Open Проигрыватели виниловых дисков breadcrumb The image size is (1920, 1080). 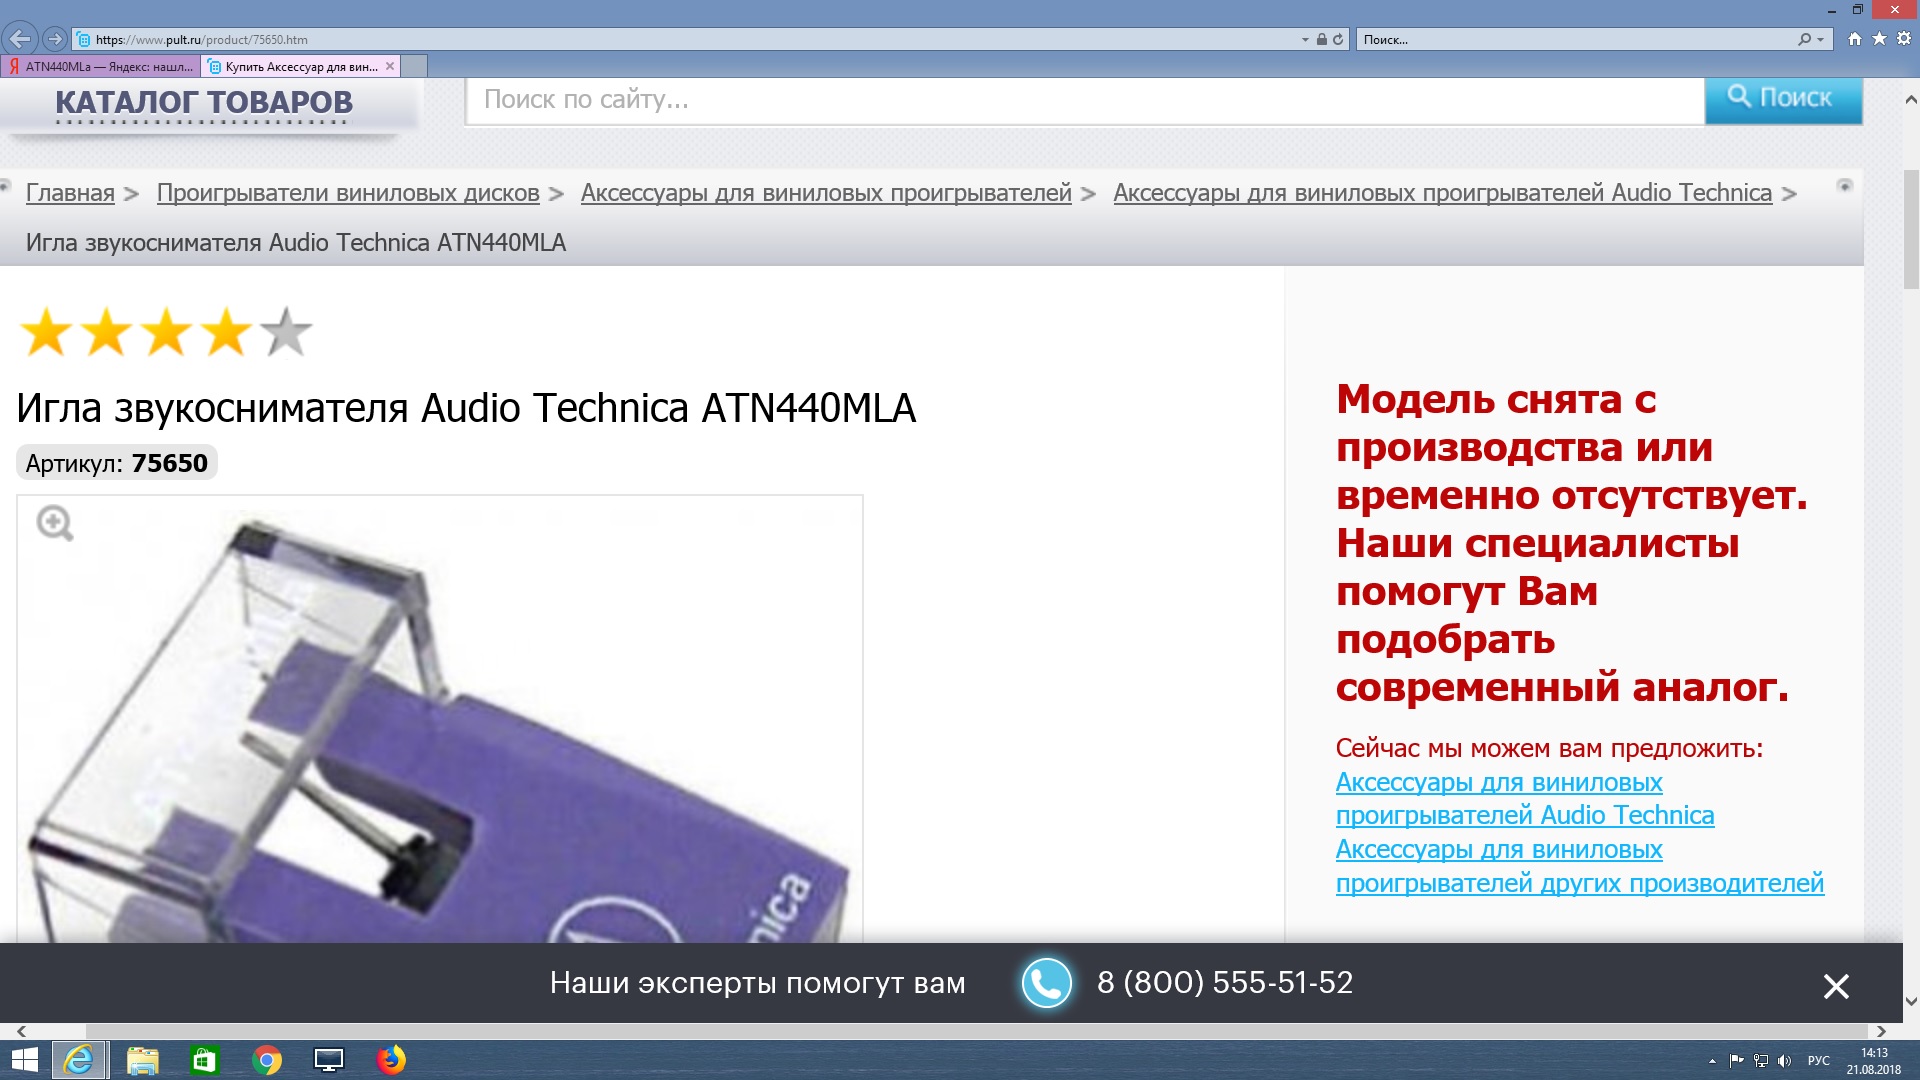[x=347, y=193]
